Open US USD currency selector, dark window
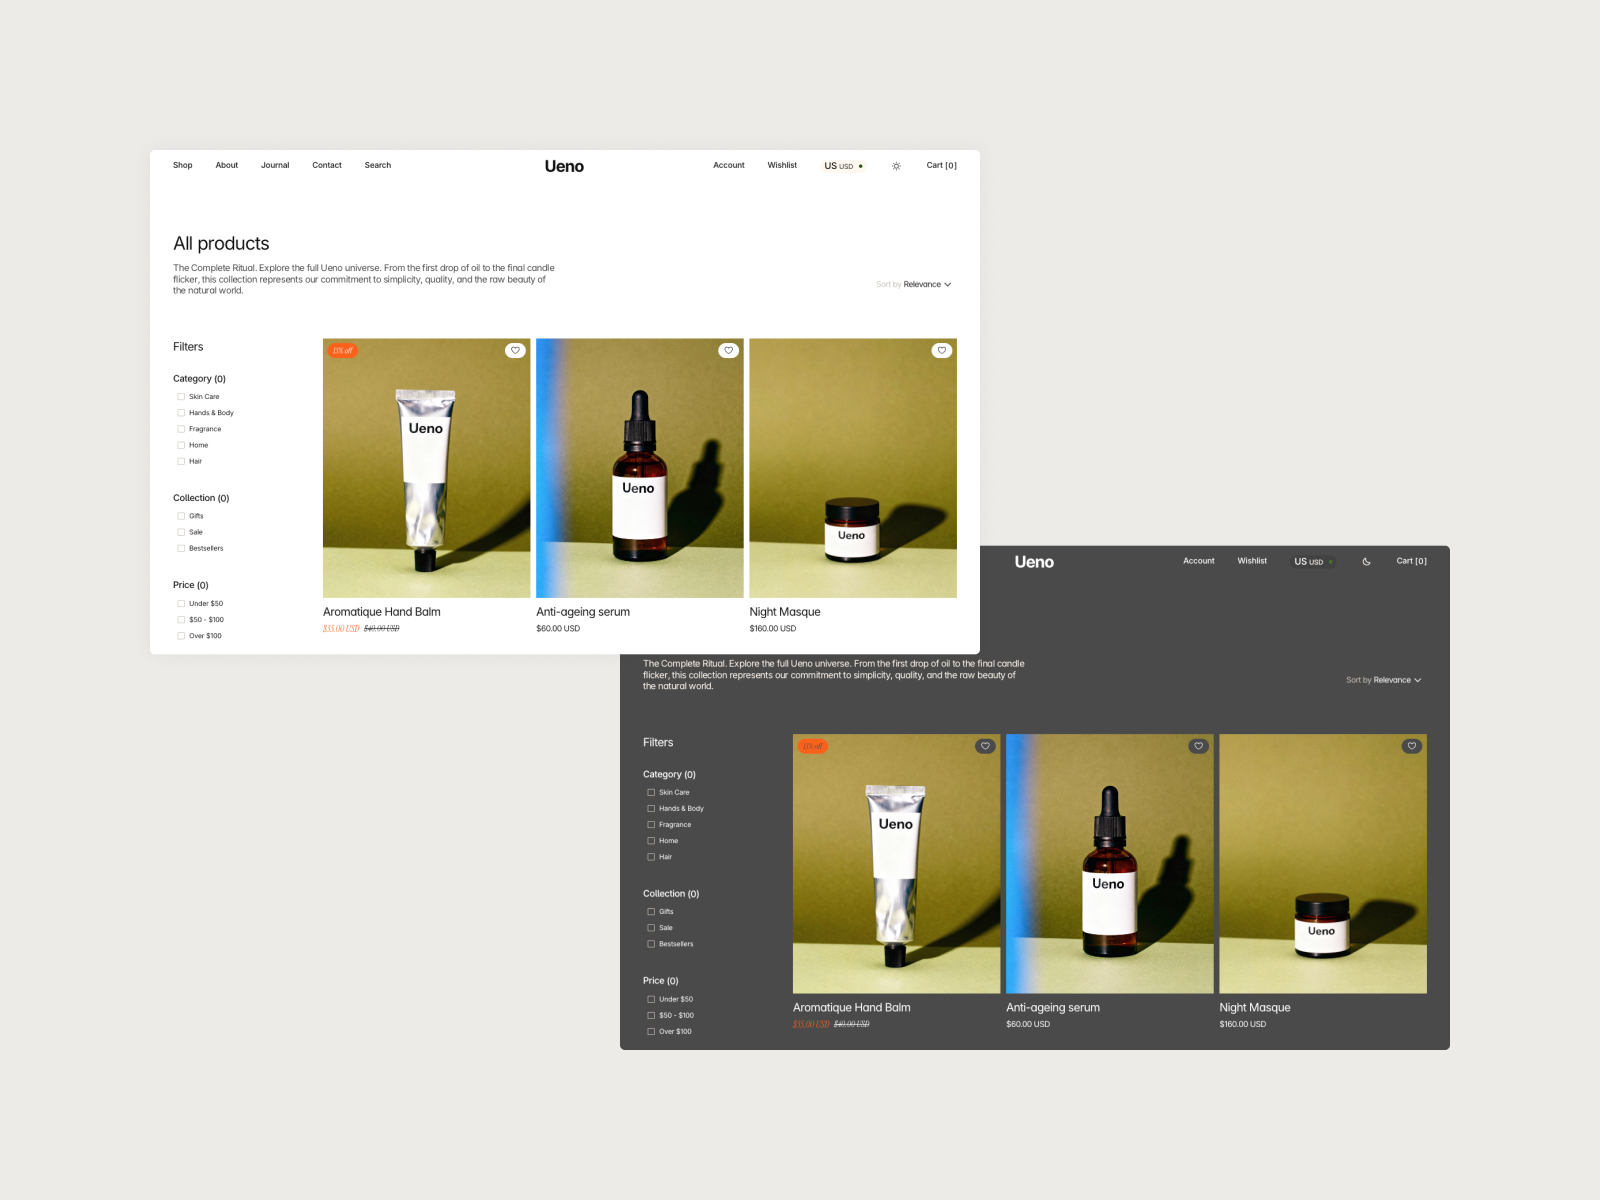Screen dimensions: 1600x1200 tap(1314, 562)
